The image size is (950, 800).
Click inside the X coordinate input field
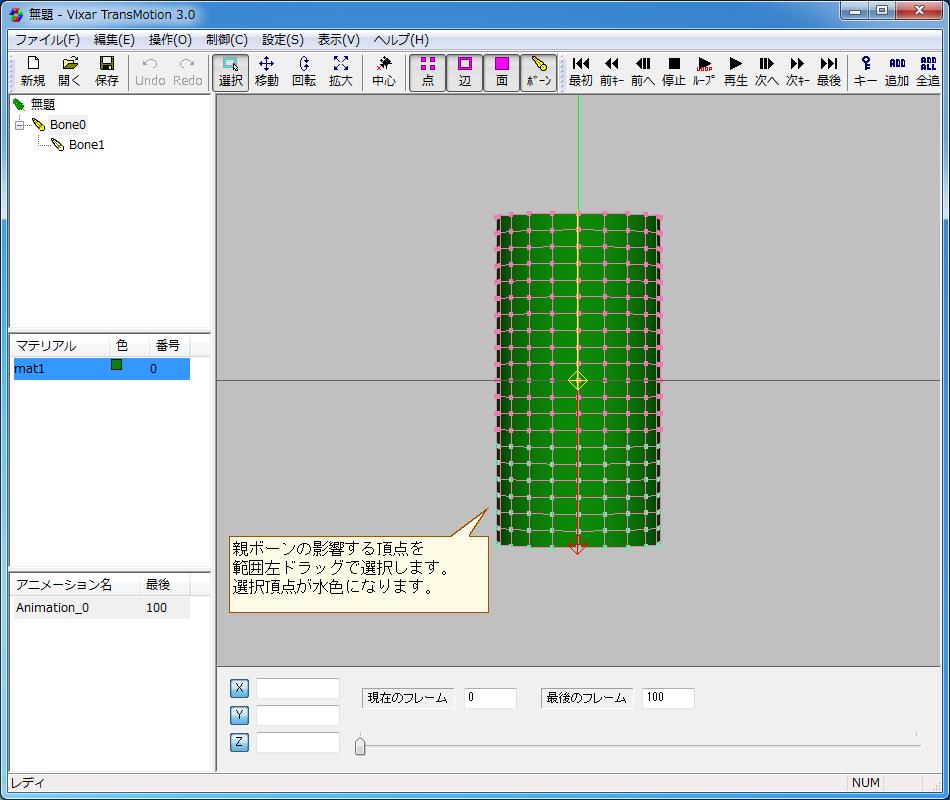pos(298,688)
